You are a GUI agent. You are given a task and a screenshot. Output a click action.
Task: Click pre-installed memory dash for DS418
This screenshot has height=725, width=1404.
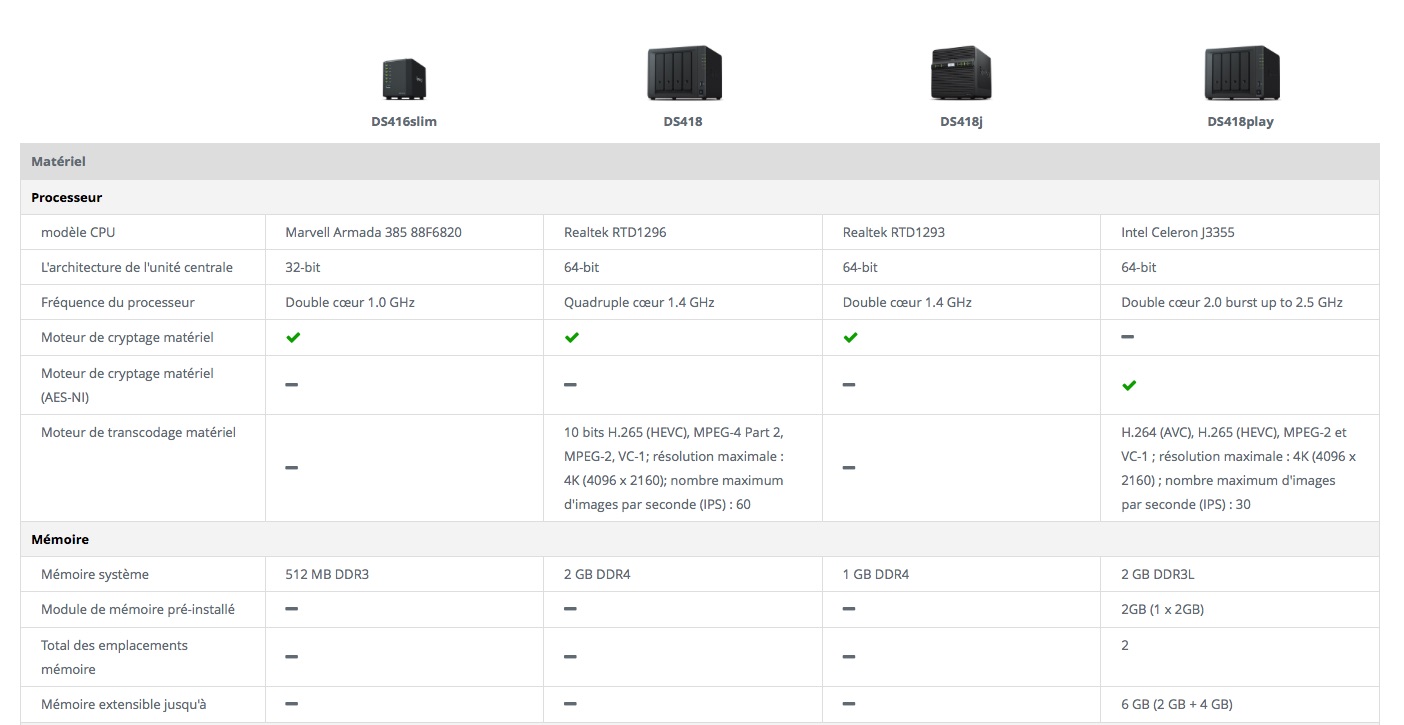coord(570,609)
